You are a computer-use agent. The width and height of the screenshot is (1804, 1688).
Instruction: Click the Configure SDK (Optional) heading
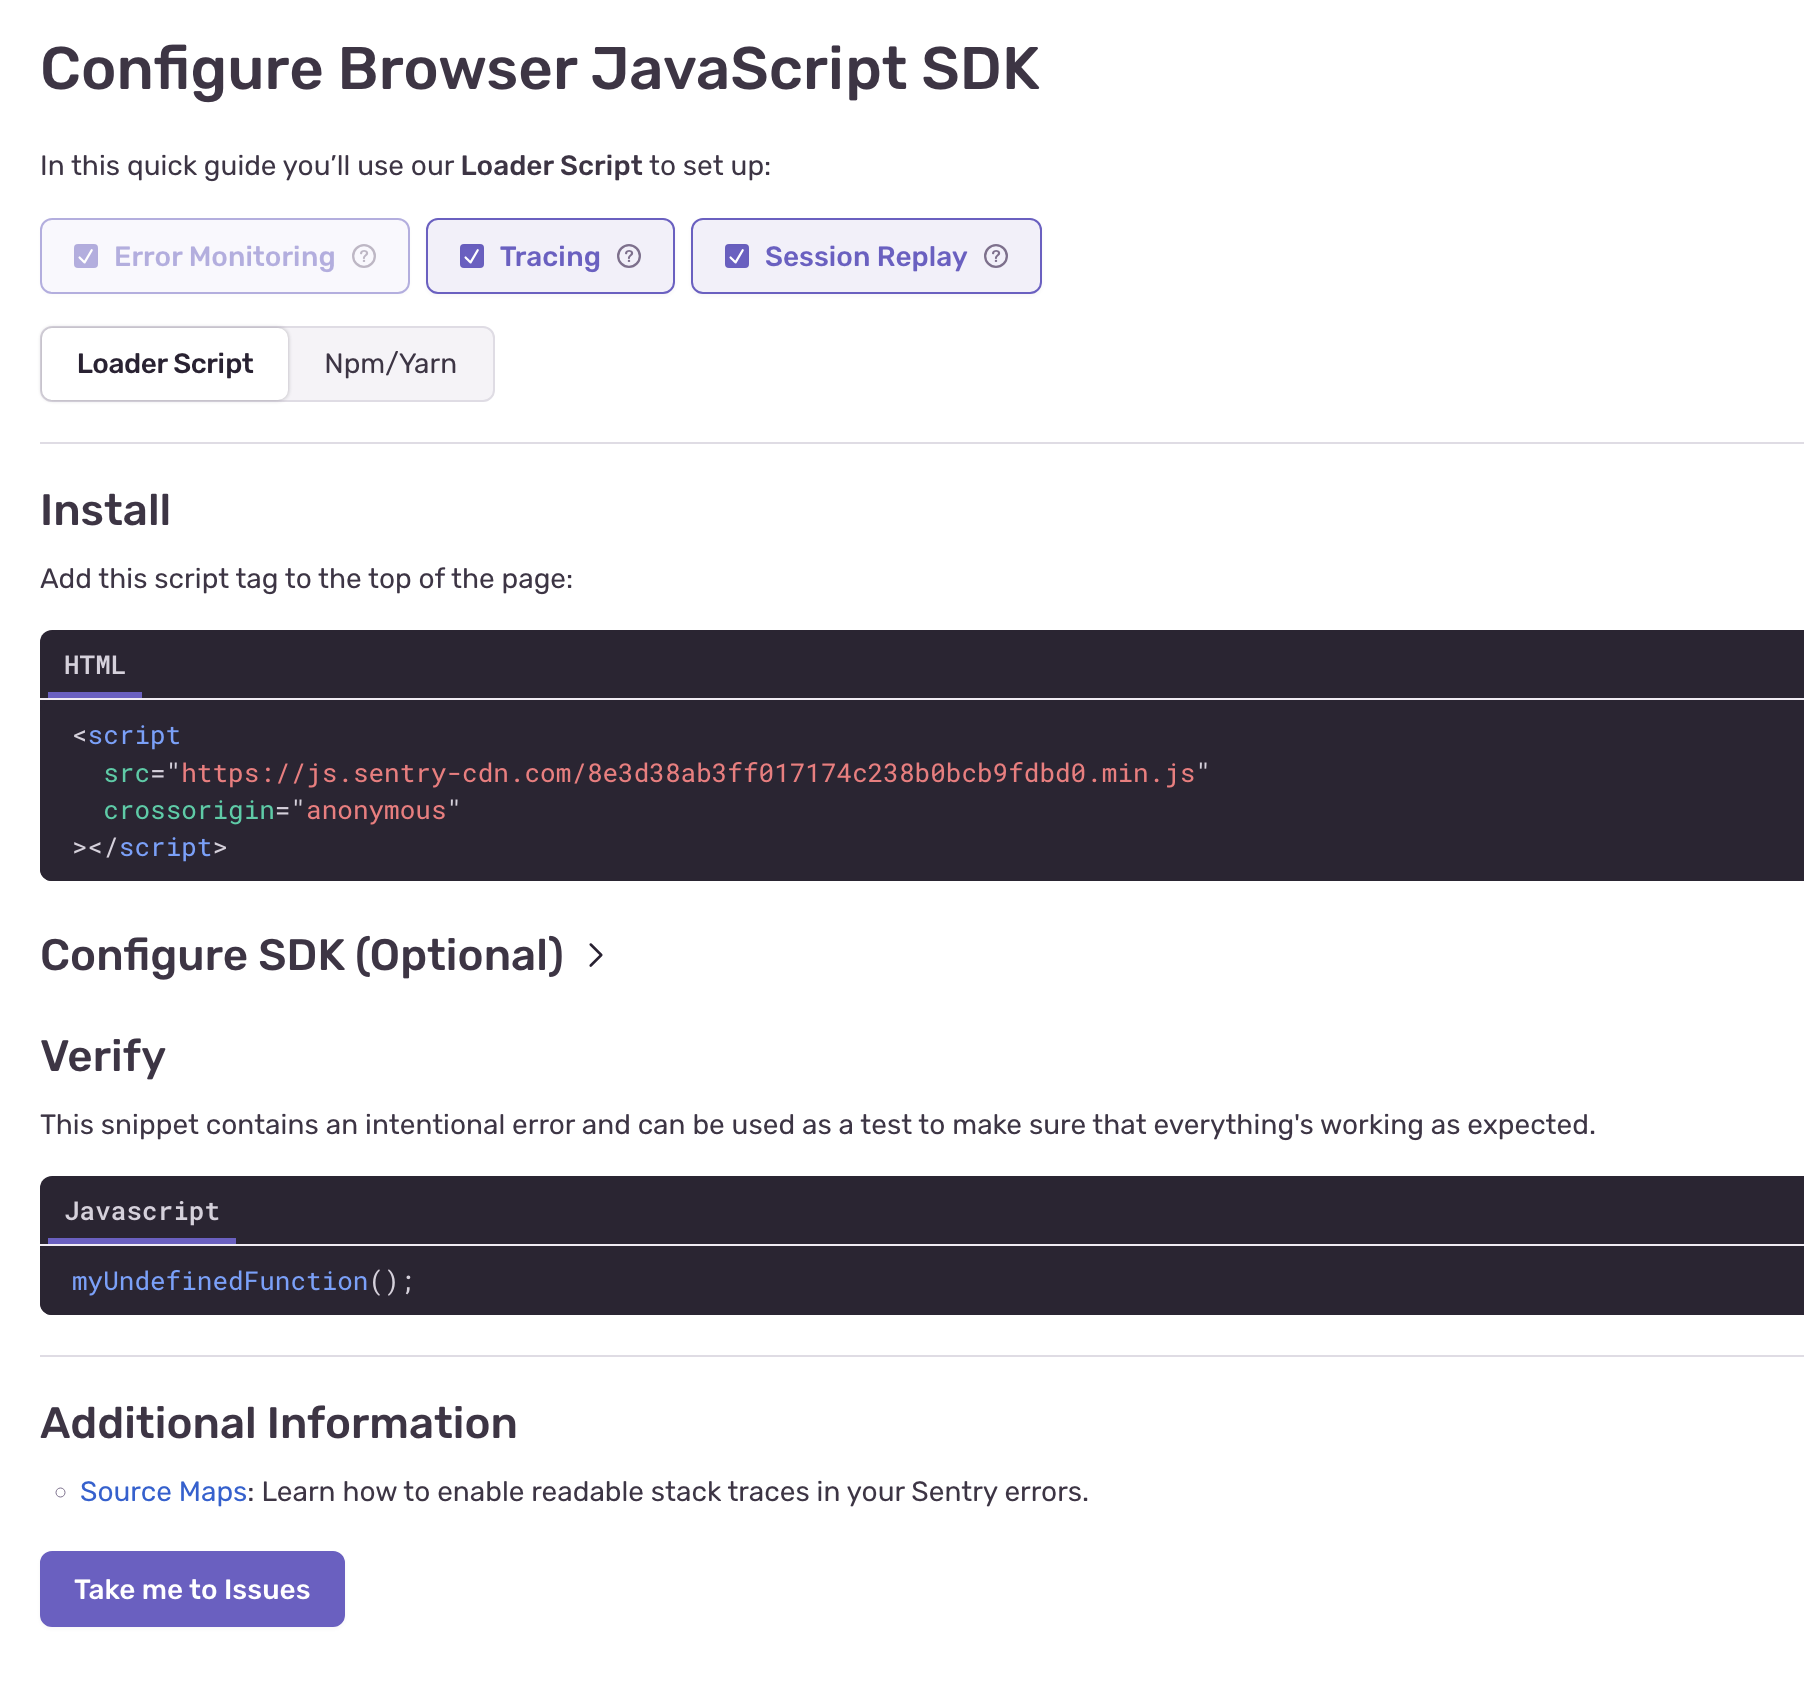(302, 956)
